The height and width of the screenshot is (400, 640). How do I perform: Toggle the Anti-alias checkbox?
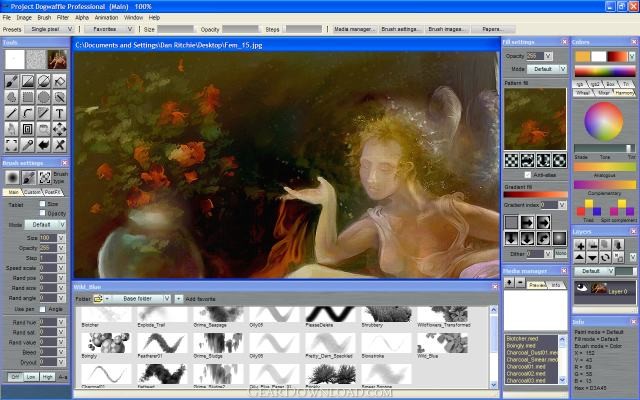click(528, 175)
